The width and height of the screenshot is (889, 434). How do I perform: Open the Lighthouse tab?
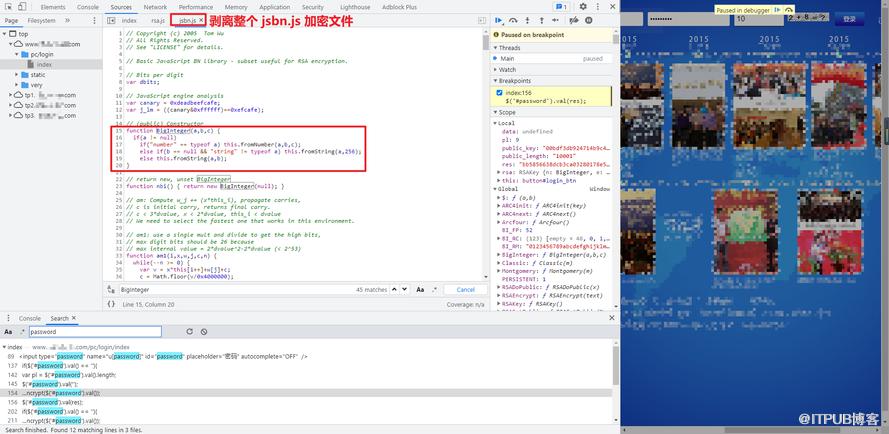click(355, 7)
